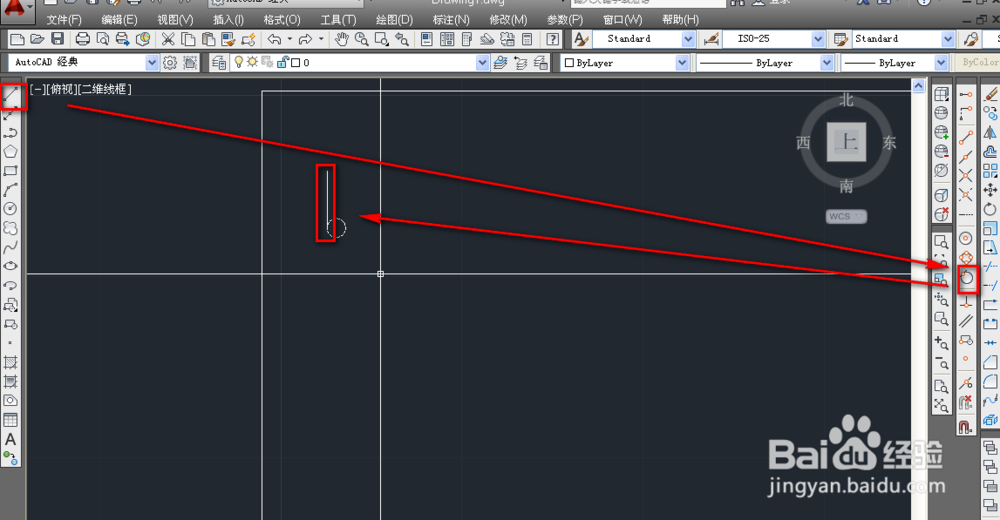Open Object Snap Settings magnet icon

click(966, 426)
